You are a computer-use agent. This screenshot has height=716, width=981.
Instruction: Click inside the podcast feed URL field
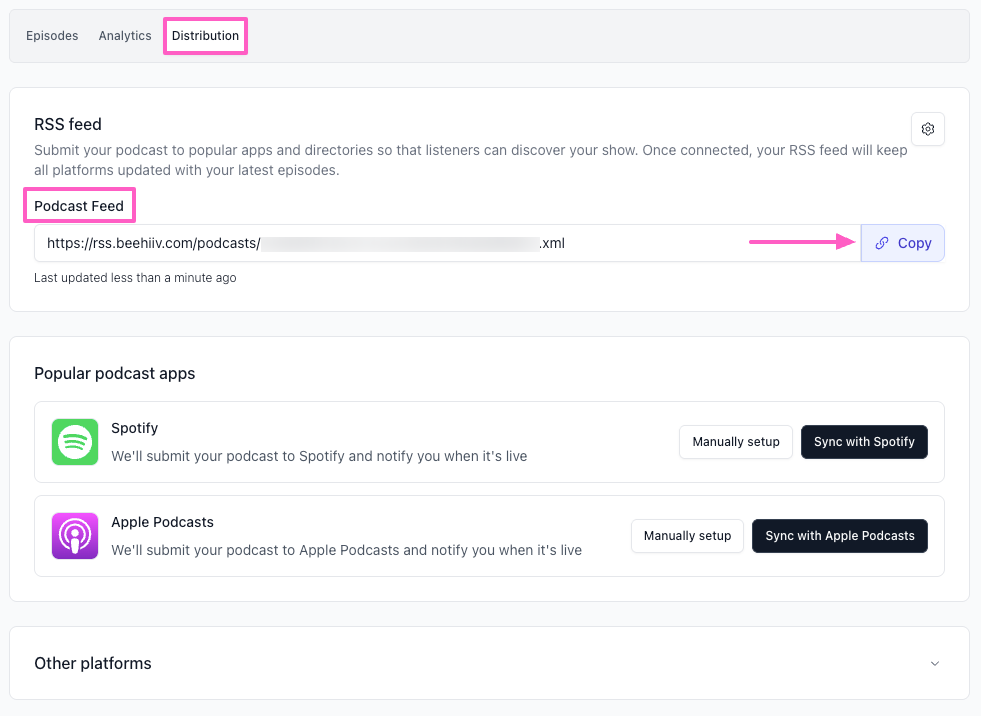point(400,243)
